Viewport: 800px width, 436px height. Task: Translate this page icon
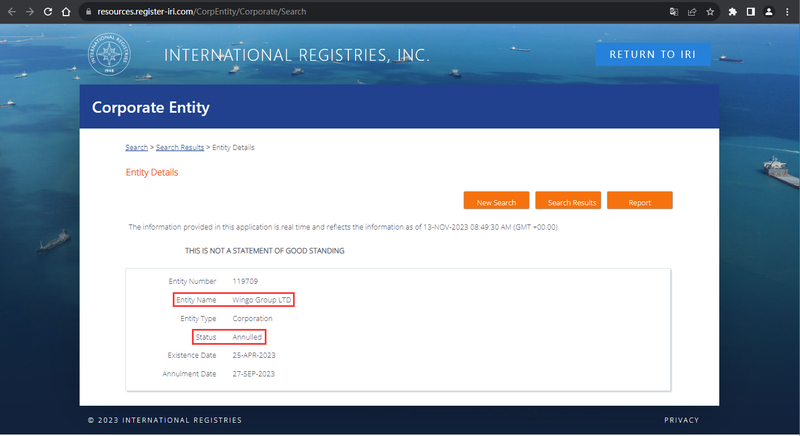[673, 12]
